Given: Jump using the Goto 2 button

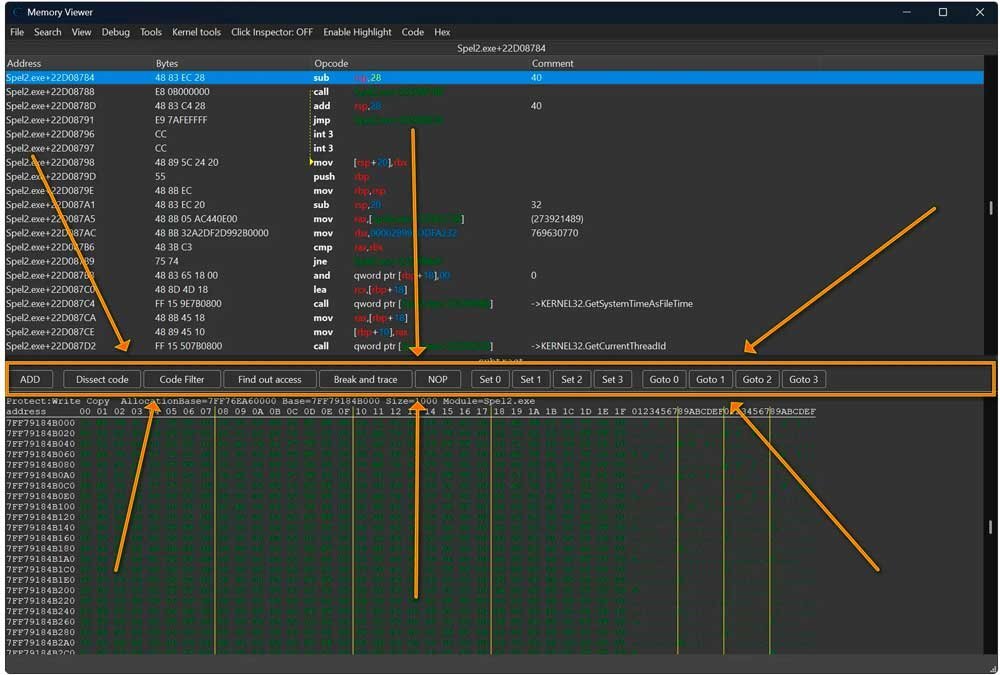Looking at the screenshot, I should 757,379.
